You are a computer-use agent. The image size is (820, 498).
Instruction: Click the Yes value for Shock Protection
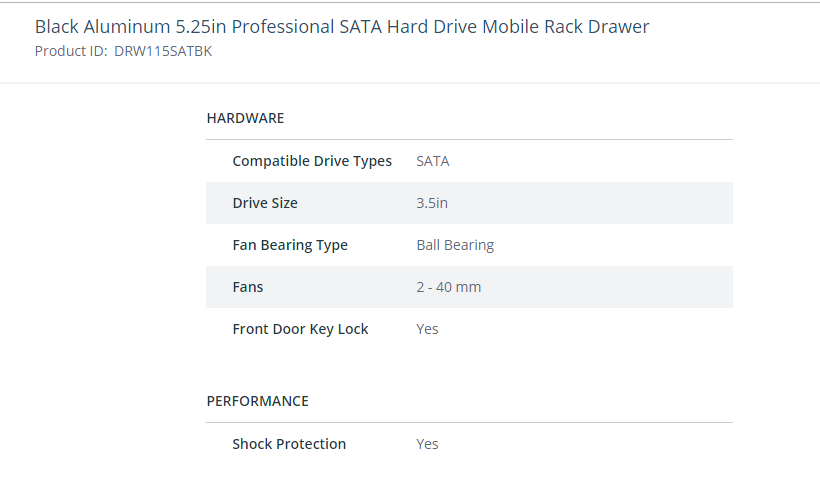[x=427, y=444]
